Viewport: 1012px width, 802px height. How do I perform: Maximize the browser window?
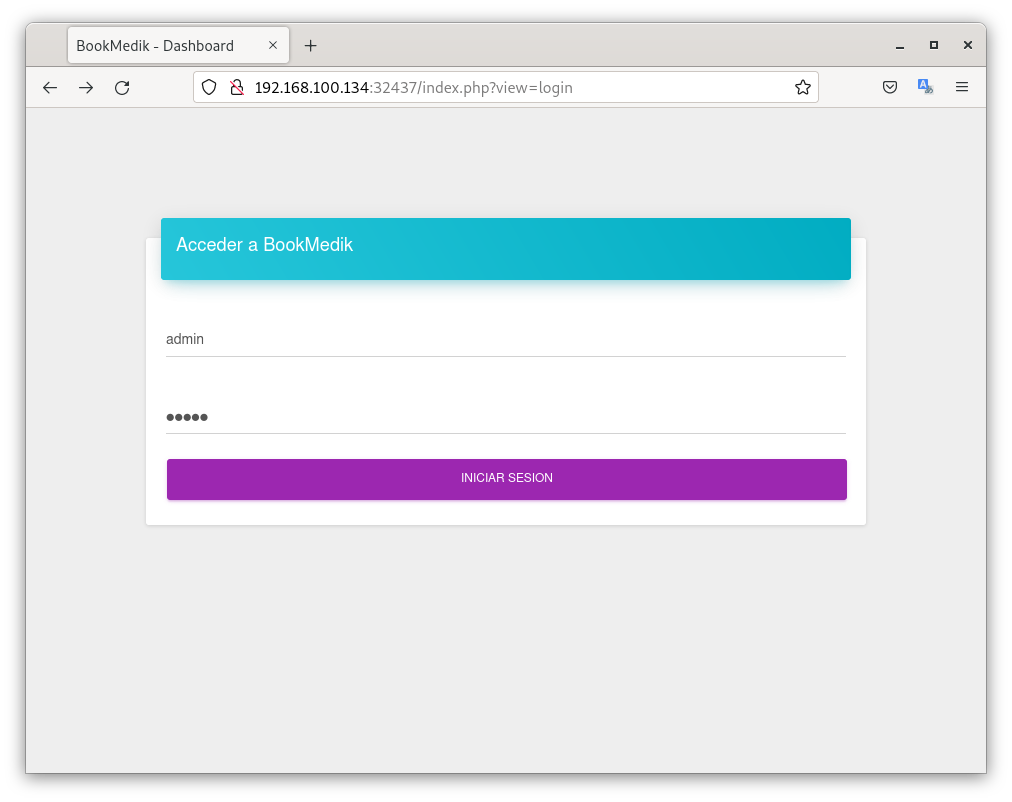(x=934, y=46)
